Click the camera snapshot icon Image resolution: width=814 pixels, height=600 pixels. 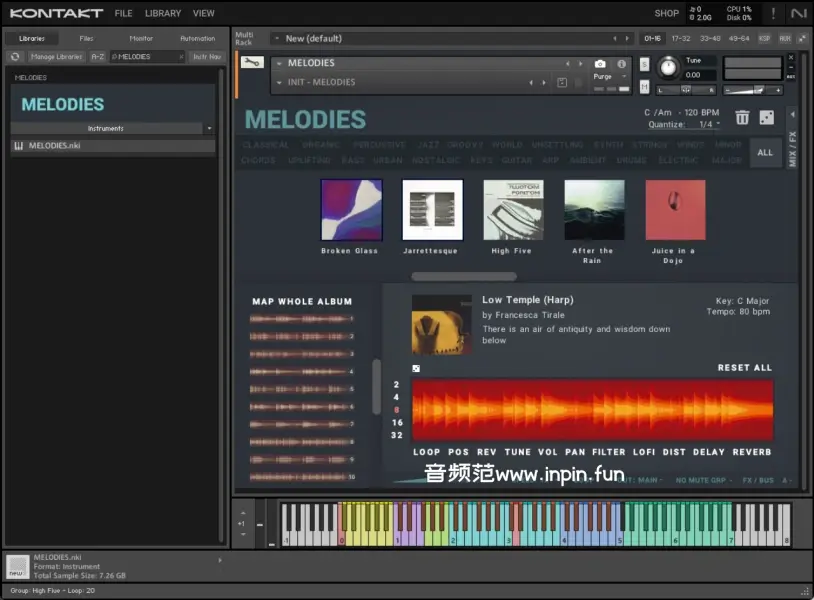(600, 64)
